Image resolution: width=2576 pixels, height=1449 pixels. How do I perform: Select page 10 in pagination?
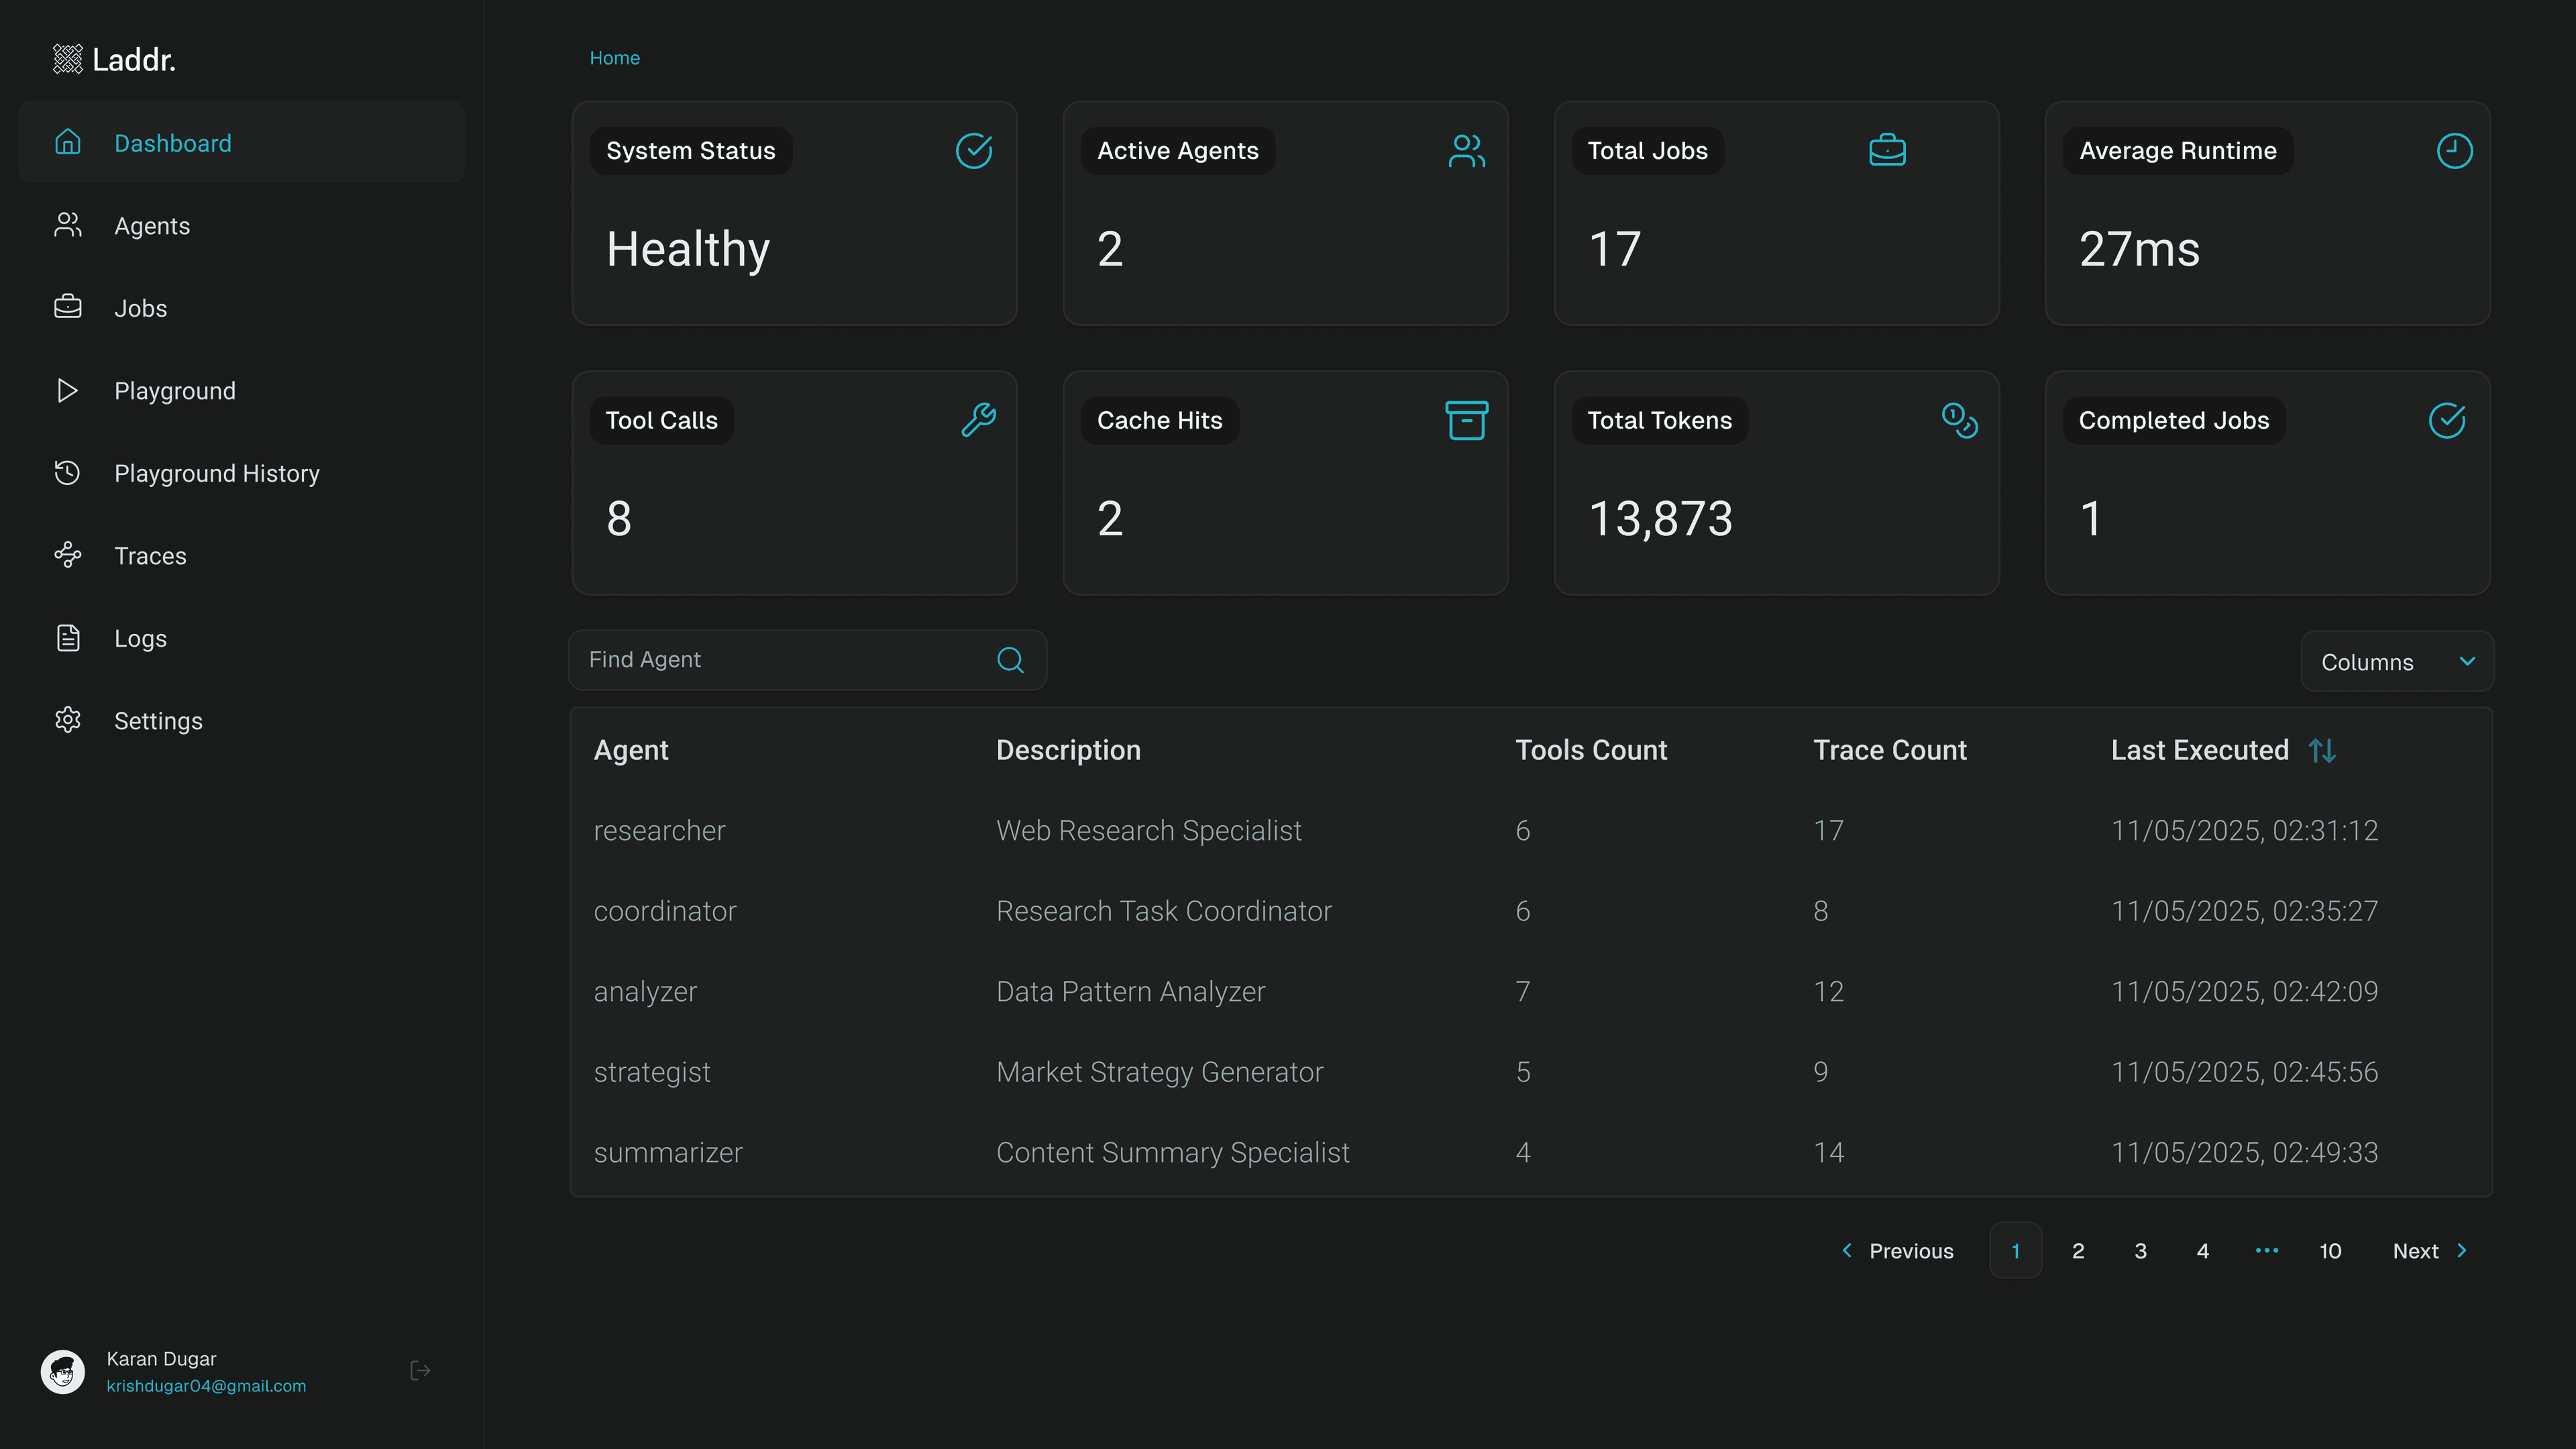click(2330, 1250)
